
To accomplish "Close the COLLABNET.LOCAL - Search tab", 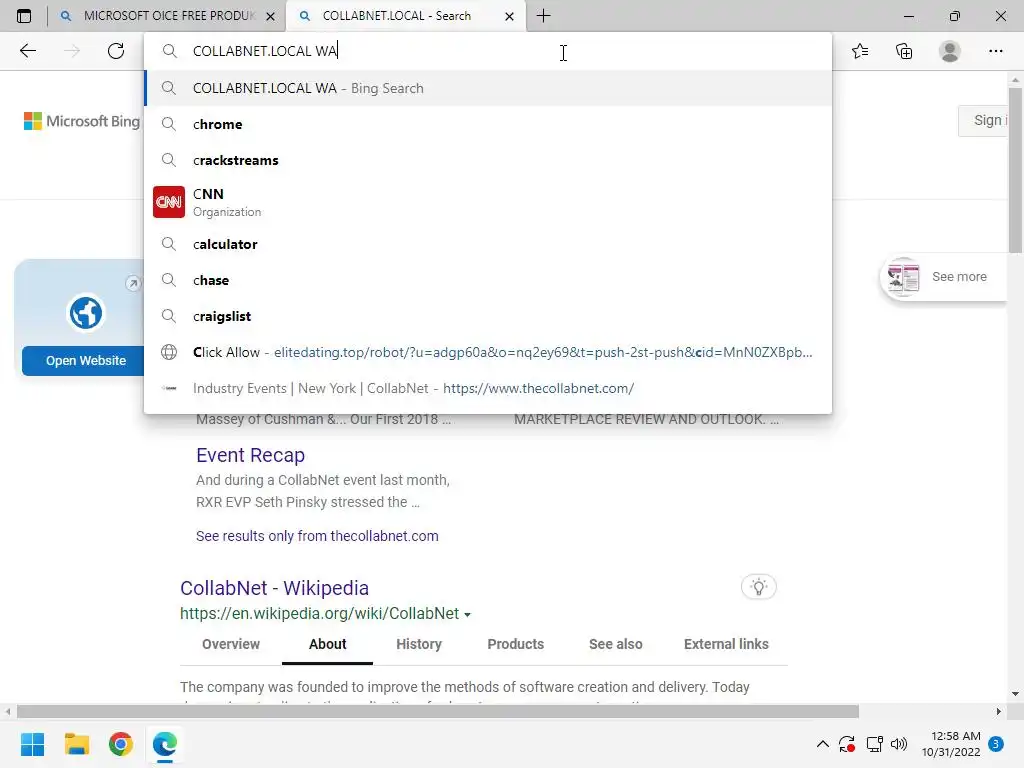I will pyautogui.click(x=509, y=16).
